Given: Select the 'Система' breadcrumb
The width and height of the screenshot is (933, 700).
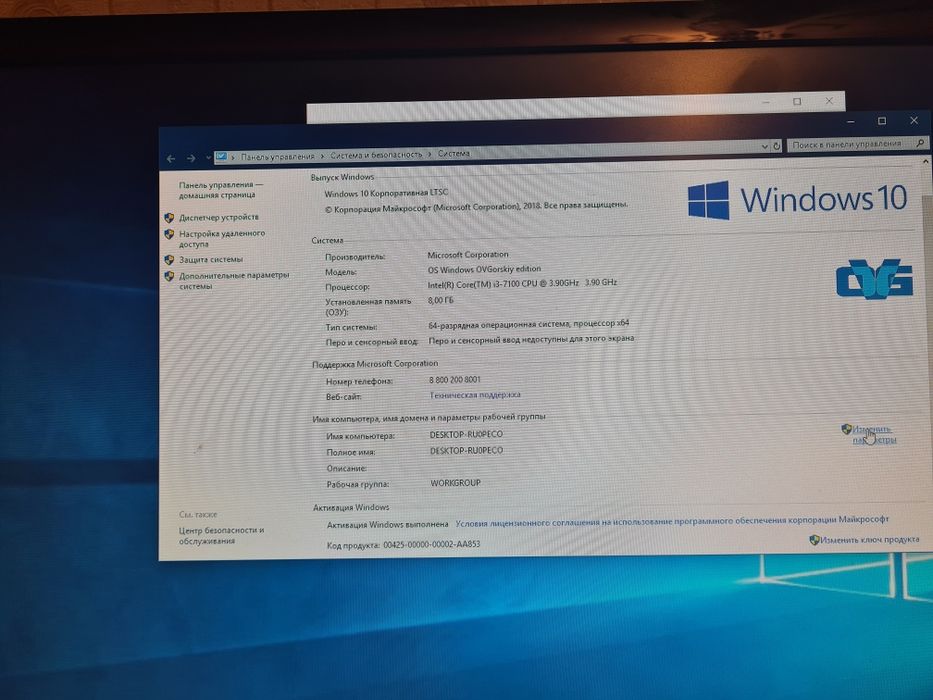Looking at the screenshot, I should 454,154.
